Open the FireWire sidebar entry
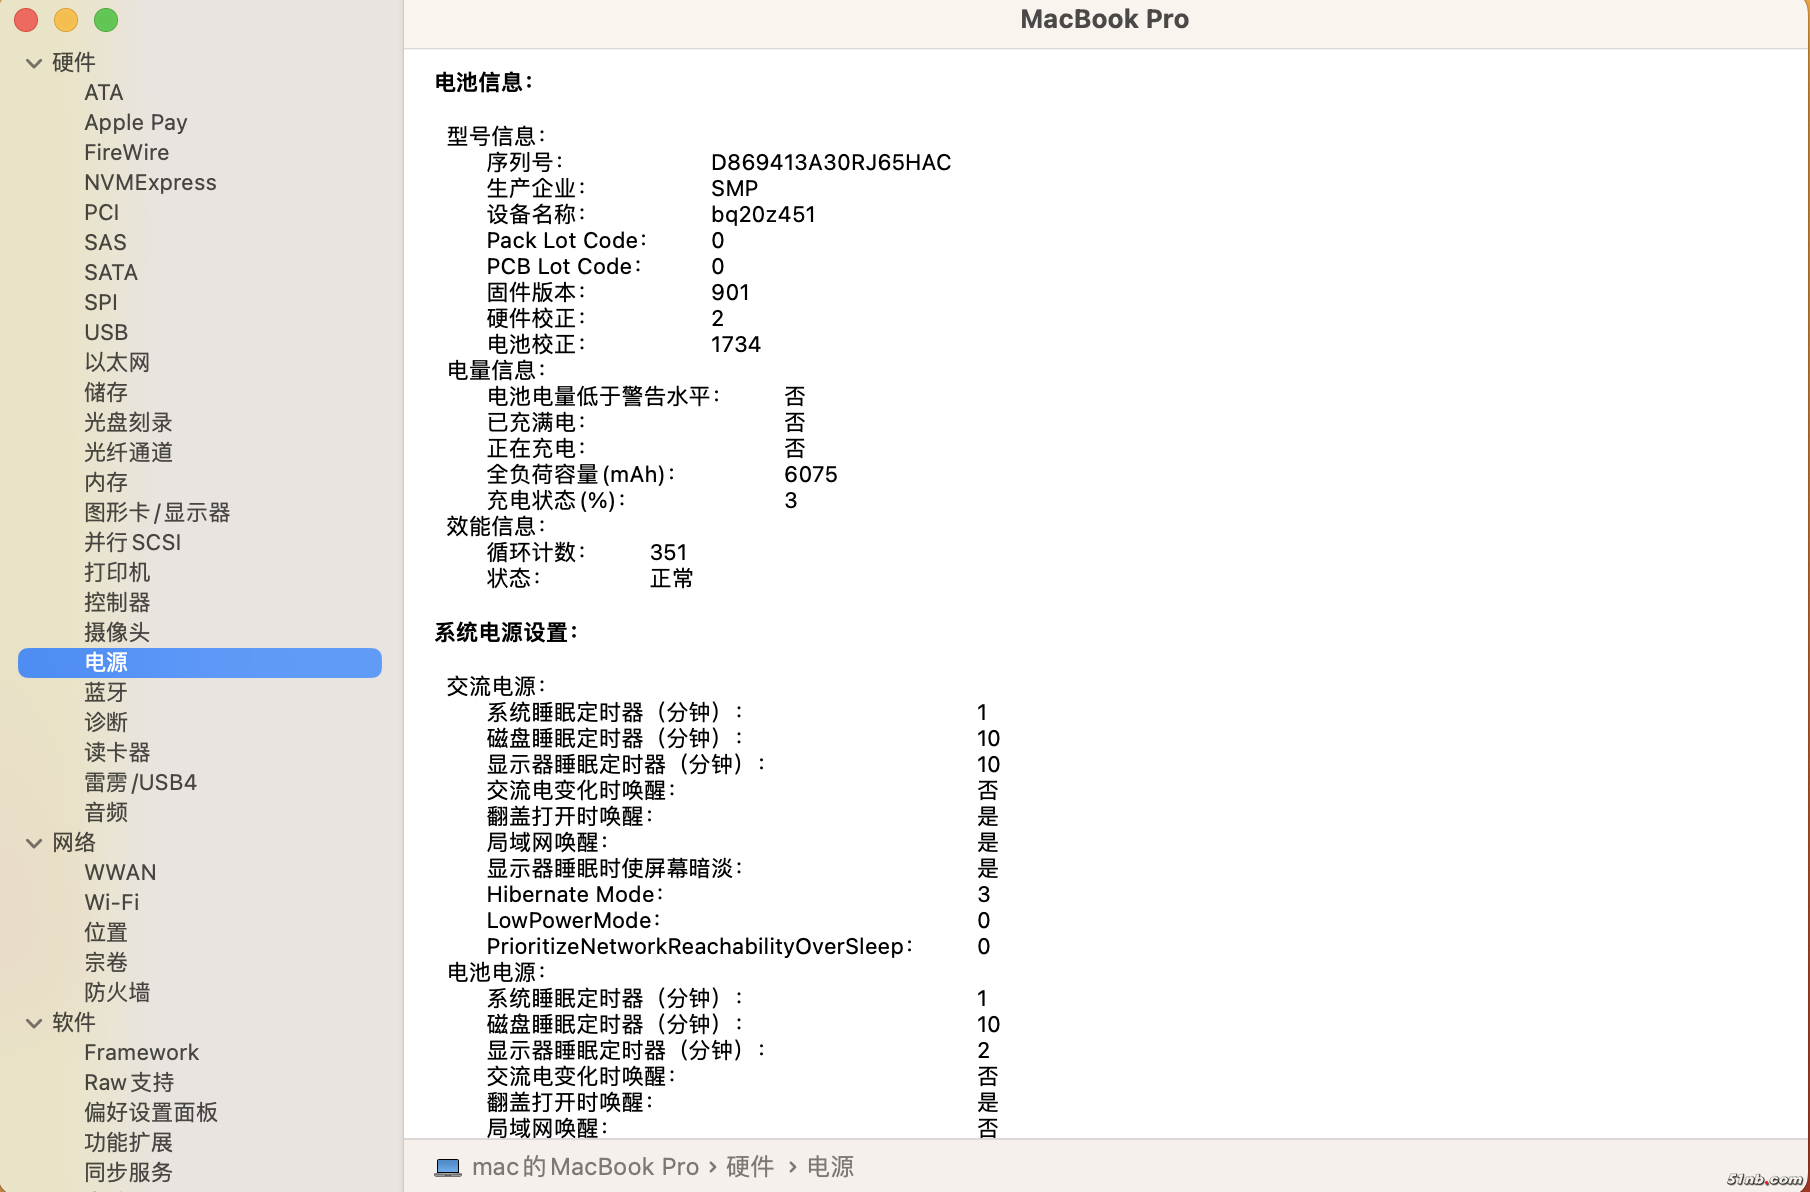The height and width of the screenshot is (1192, 1810). pyautogui.click(x=127, y=153)
